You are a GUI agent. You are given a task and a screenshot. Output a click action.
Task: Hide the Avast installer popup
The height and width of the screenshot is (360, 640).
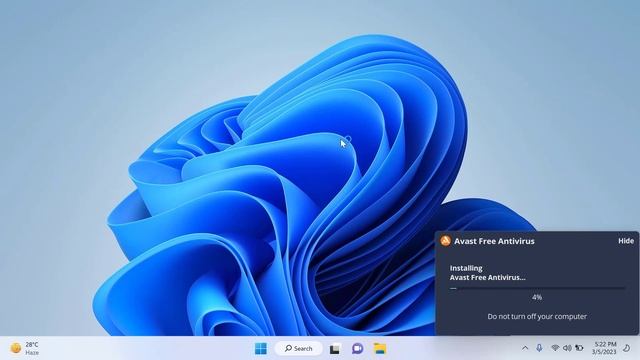pos(626,241)
